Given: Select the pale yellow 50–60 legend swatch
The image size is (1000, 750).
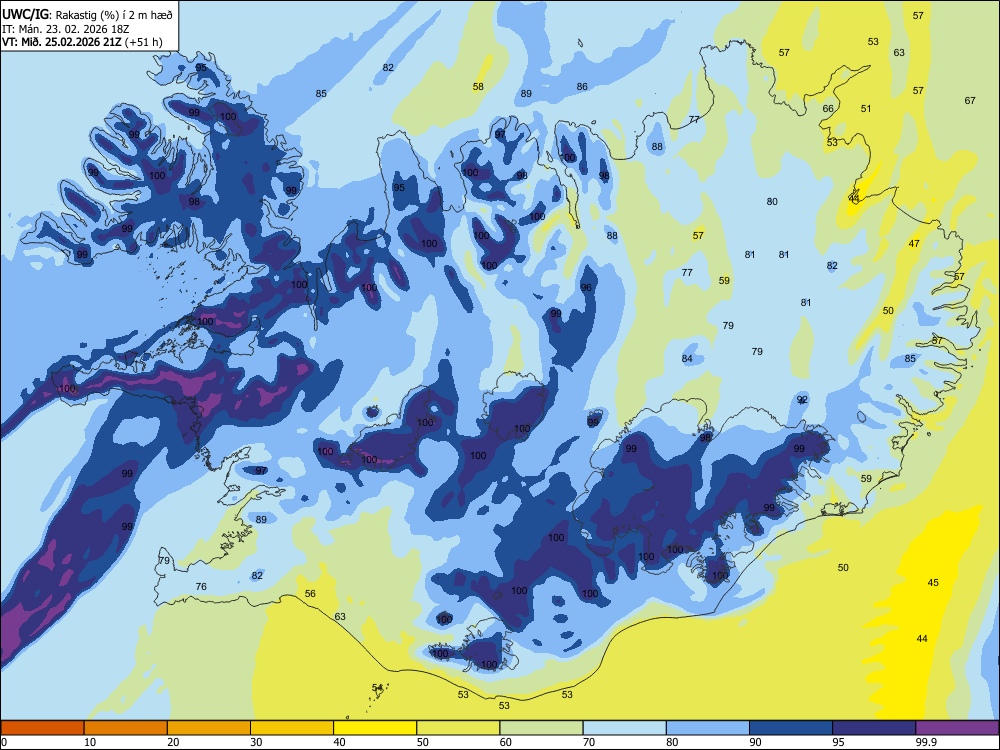Looking at the screenshot, I should pyautogui.click(x=458, y=728).
